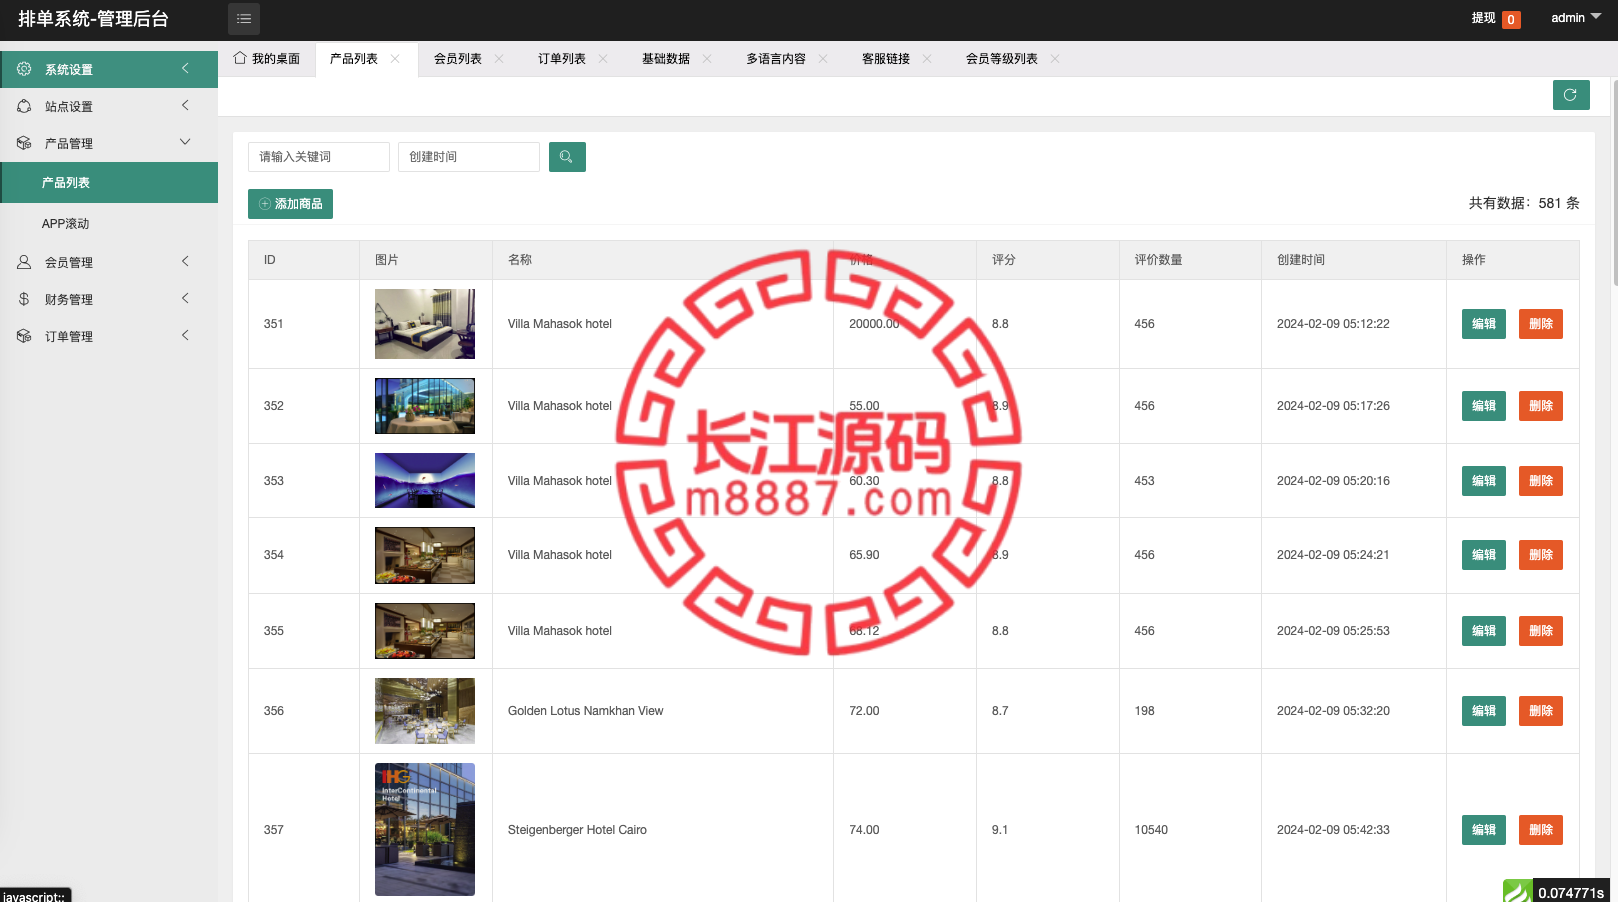The height and width of the screenshot is (902, 1618).
Task: Switch to the 基础数据 tab
Action: (x=666, y=59)
